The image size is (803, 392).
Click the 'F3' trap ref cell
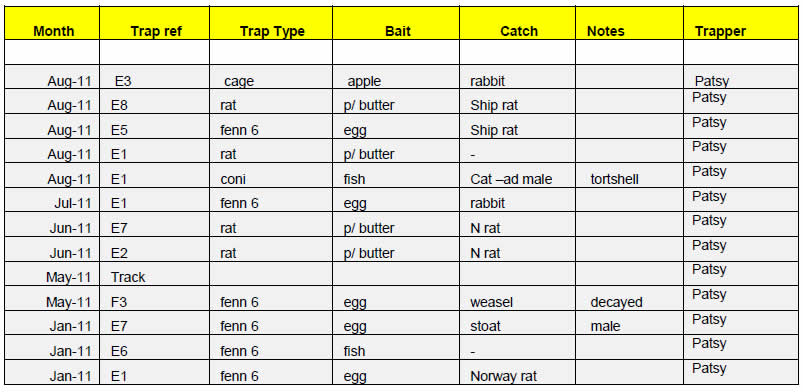point(155,299)
